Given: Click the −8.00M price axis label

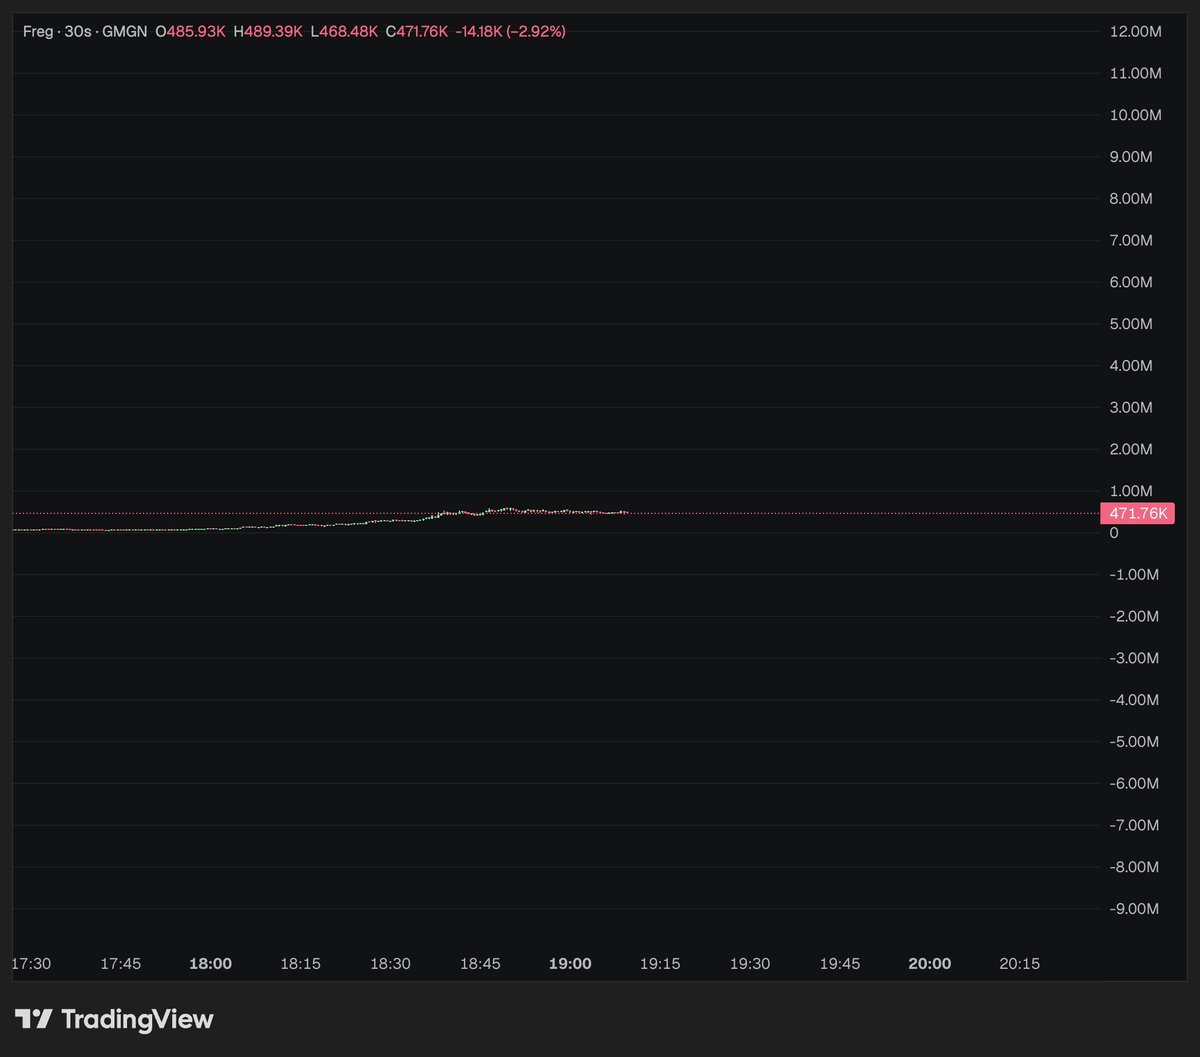Looking at the screenshot, I should click(1135, 867).
